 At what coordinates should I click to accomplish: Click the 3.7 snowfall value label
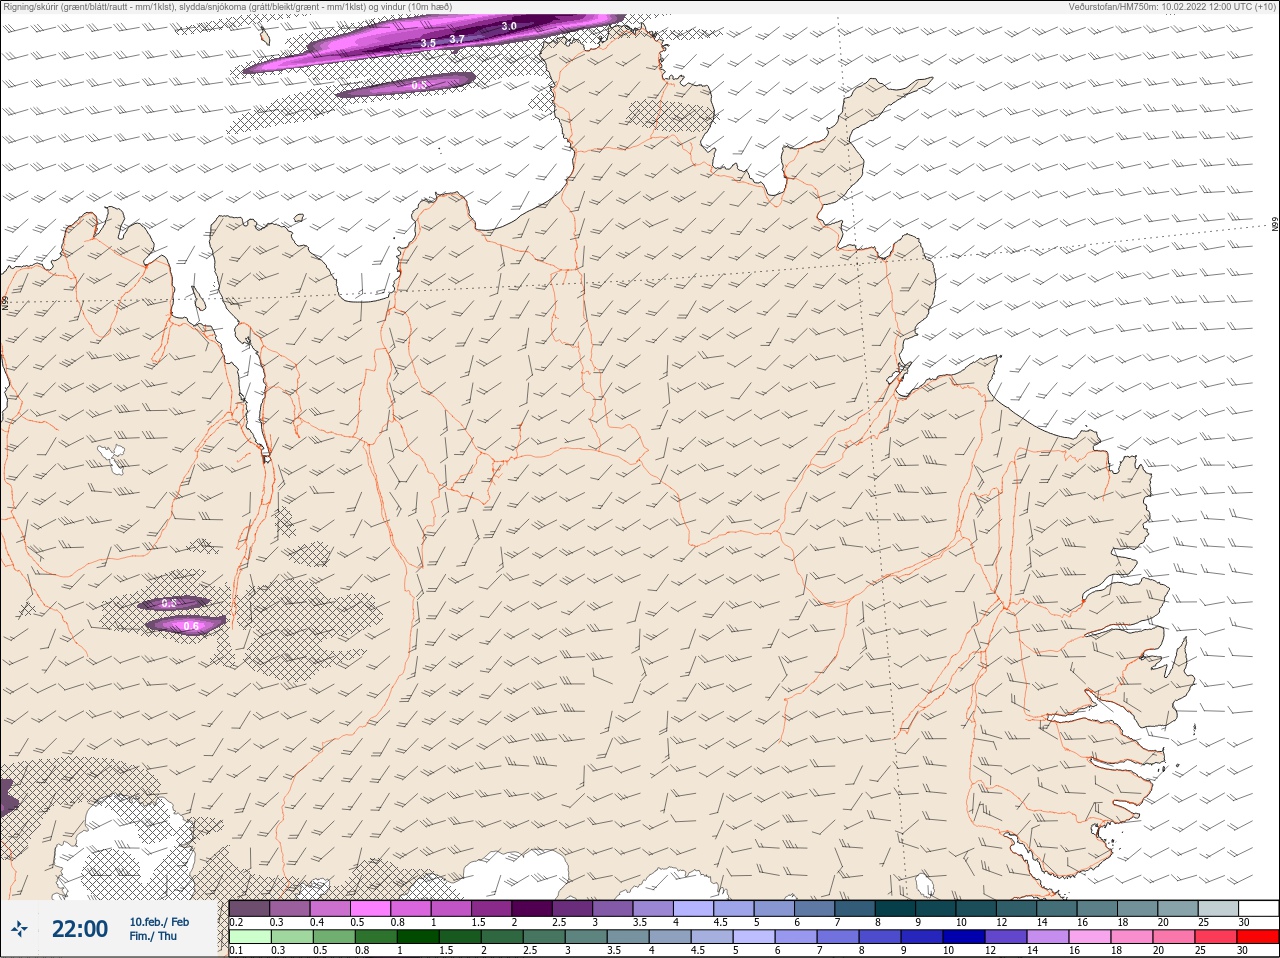(x=457, y=39)
